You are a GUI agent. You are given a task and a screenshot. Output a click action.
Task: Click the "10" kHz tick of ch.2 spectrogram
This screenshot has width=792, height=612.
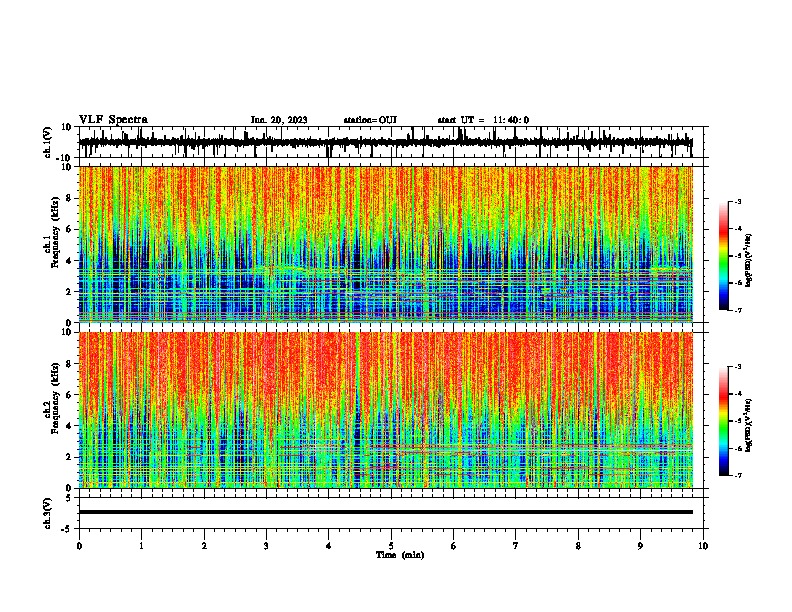(67, 332)
